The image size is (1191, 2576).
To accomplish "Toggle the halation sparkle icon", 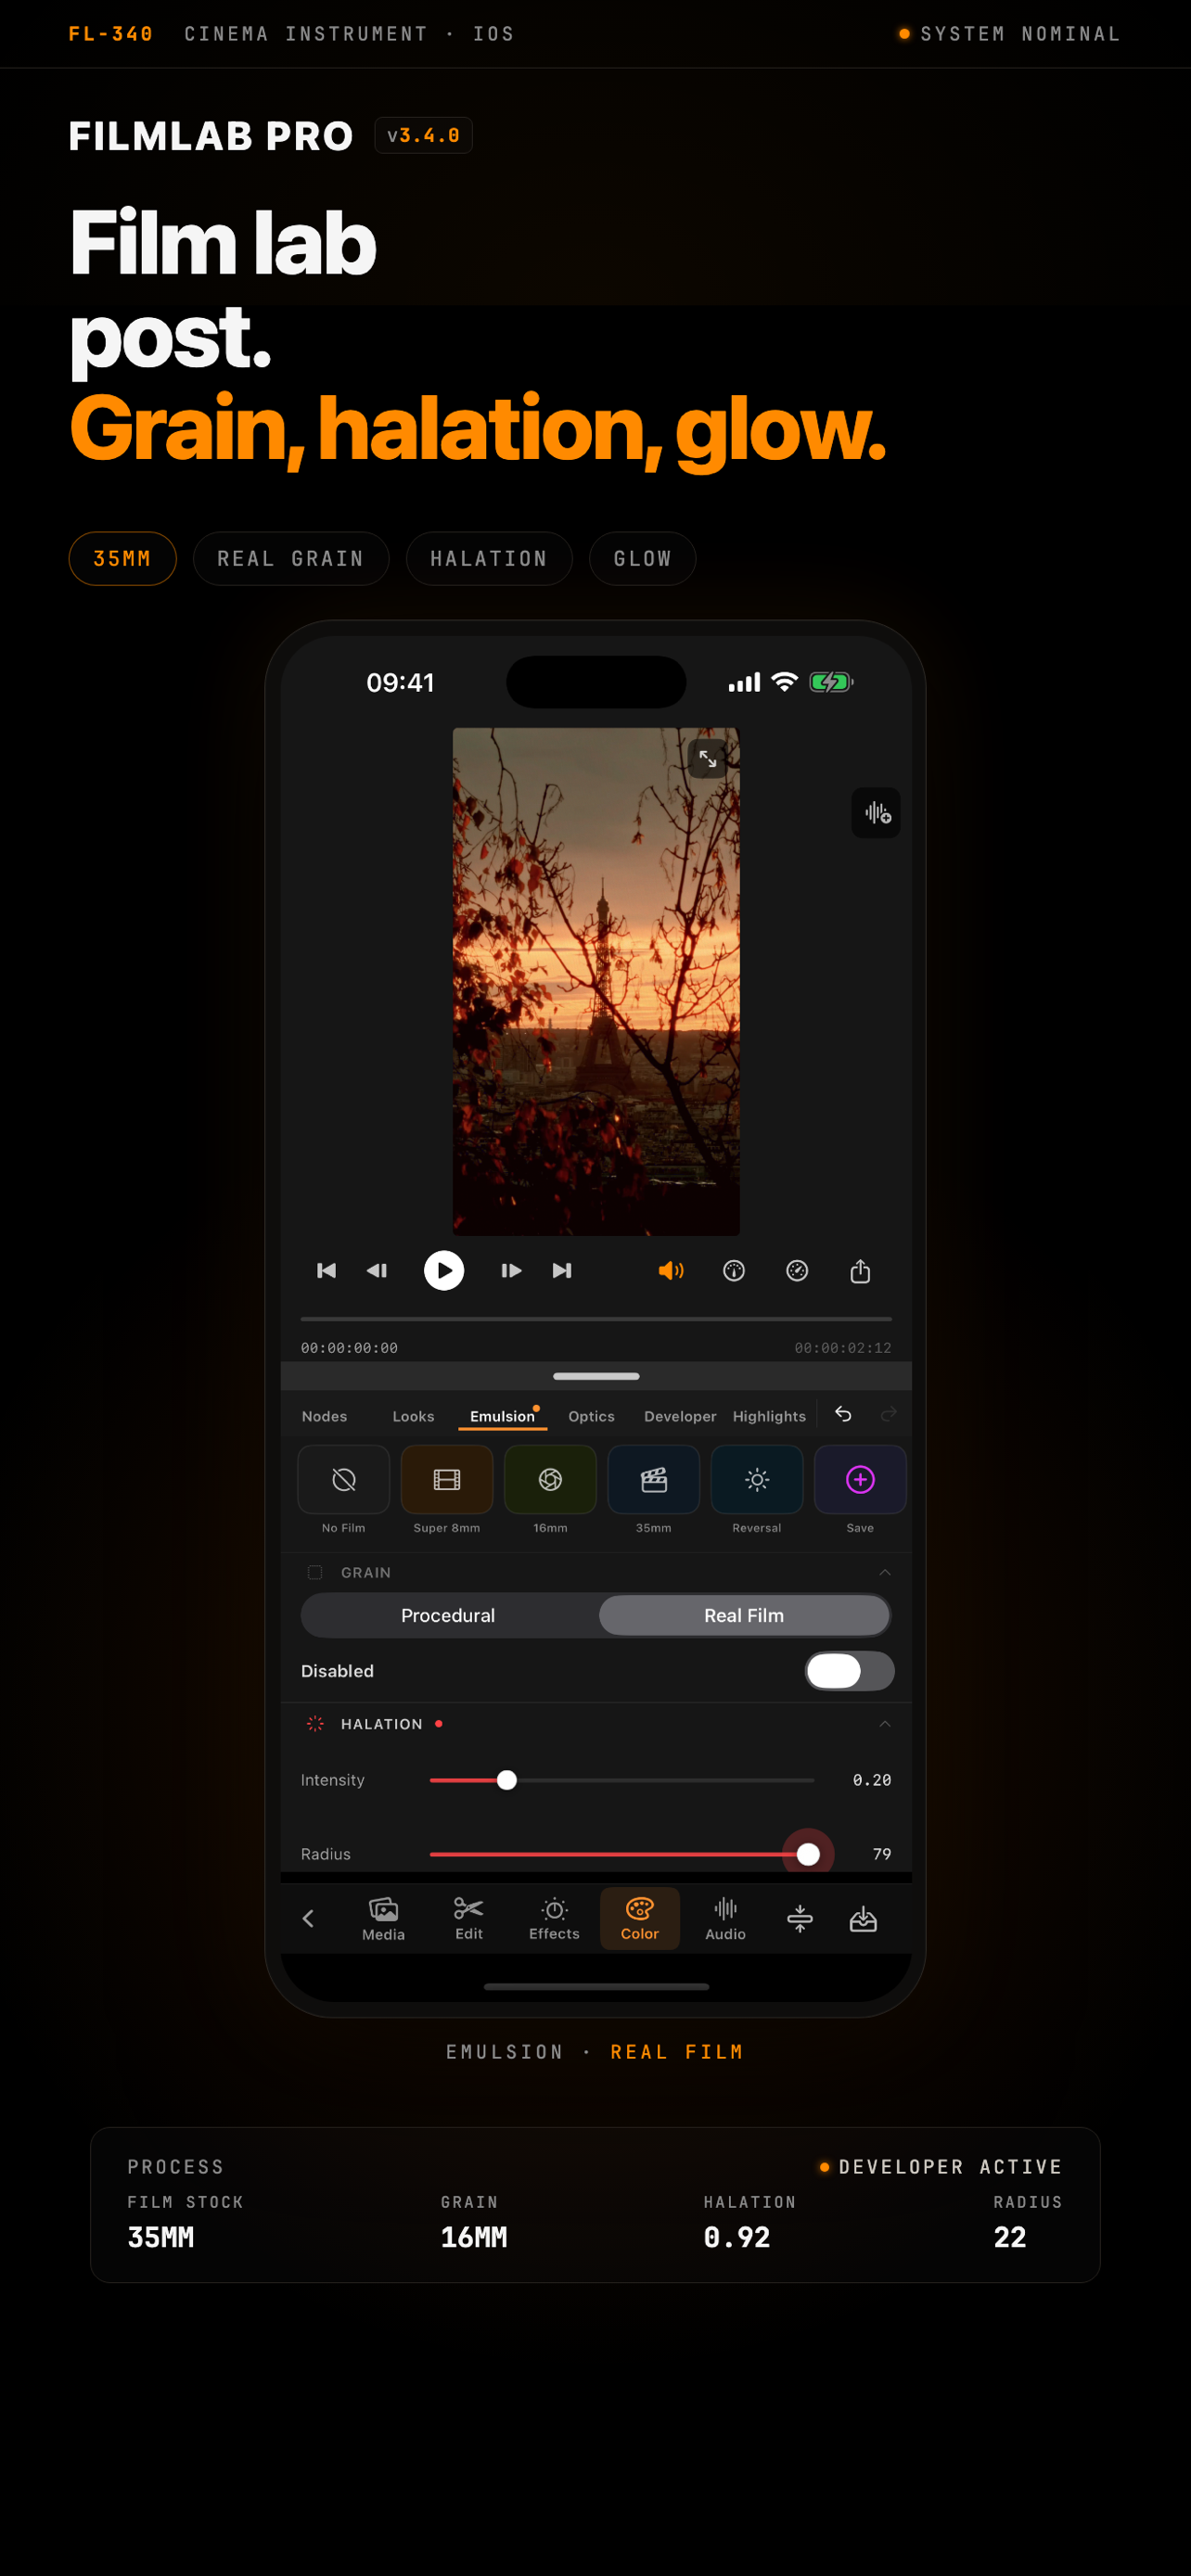I will click(315, 1724).
